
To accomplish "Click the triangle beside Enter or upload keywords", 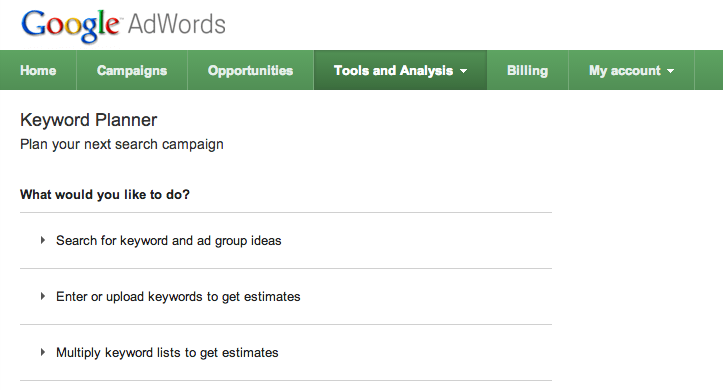I will (x=42, y=296).
